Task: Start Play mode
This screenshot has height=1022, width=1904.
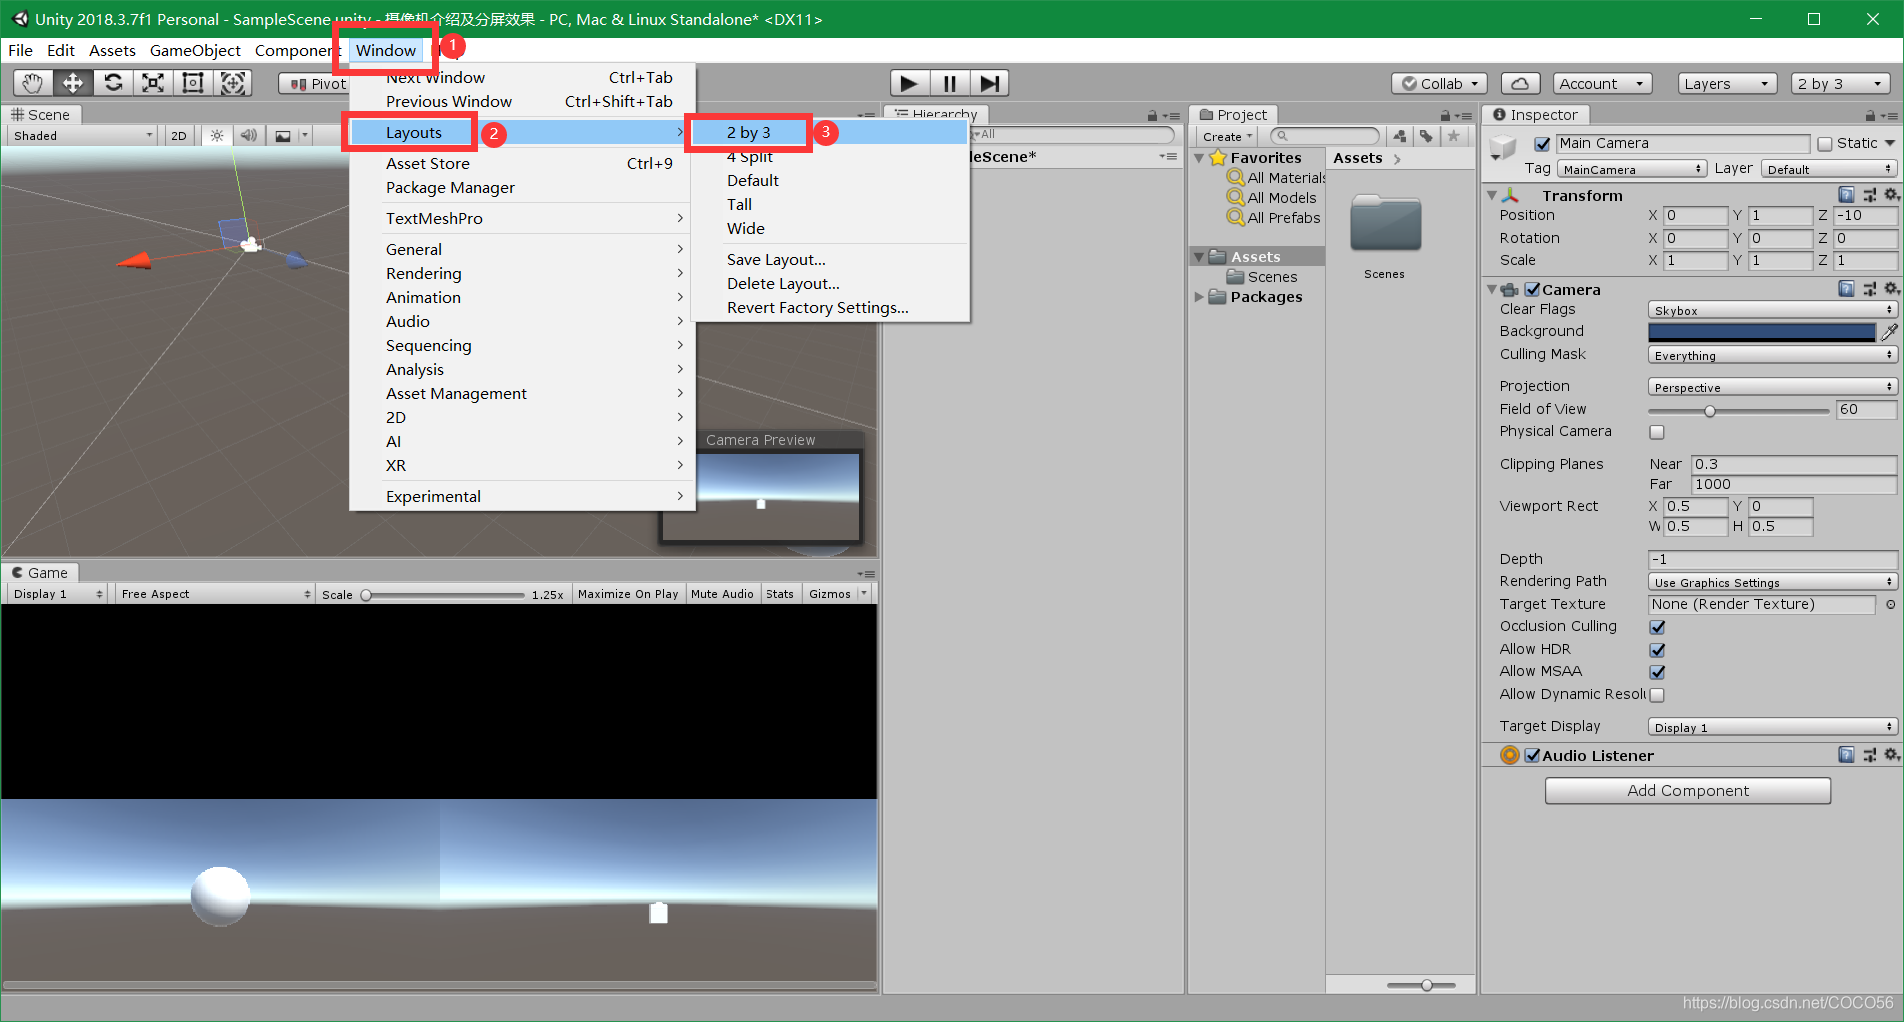Action: pyautogui.click(x=909, y=83)
